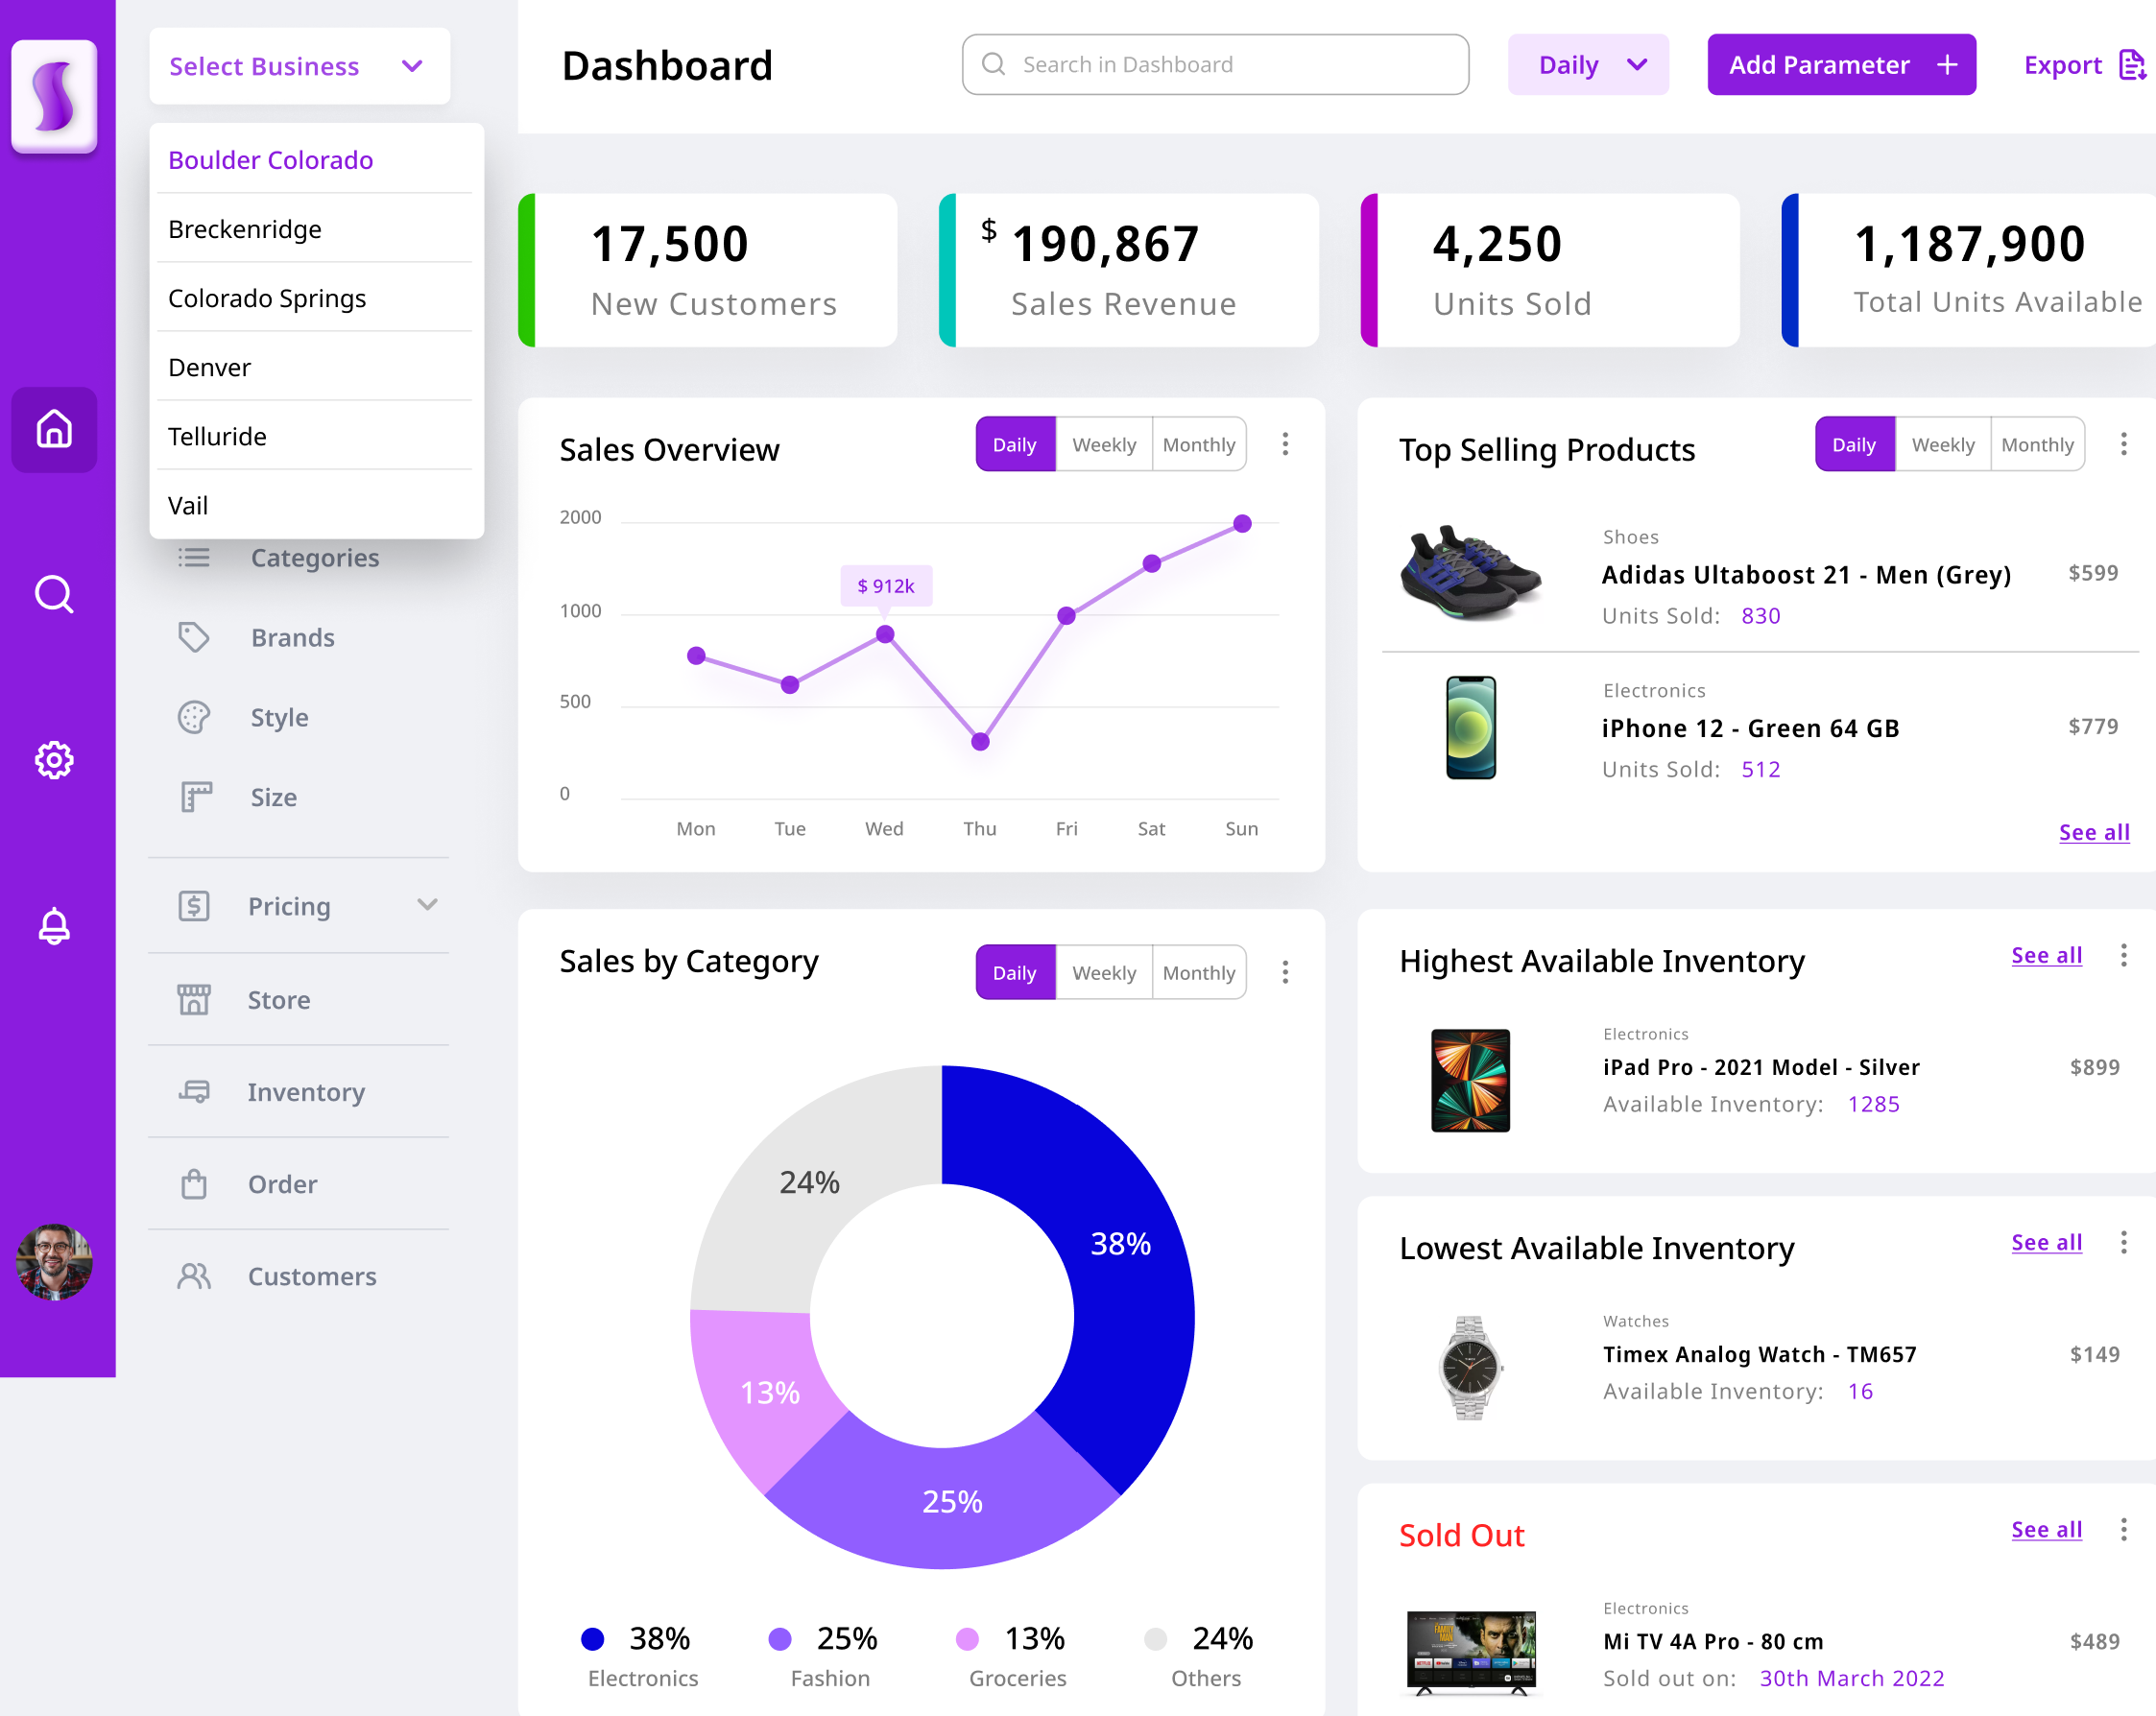The width and height of the screenshot is (2156, 1716).
Task: Switch Top Selling Products to Monthly
Action: click(x=2038, y=444)
